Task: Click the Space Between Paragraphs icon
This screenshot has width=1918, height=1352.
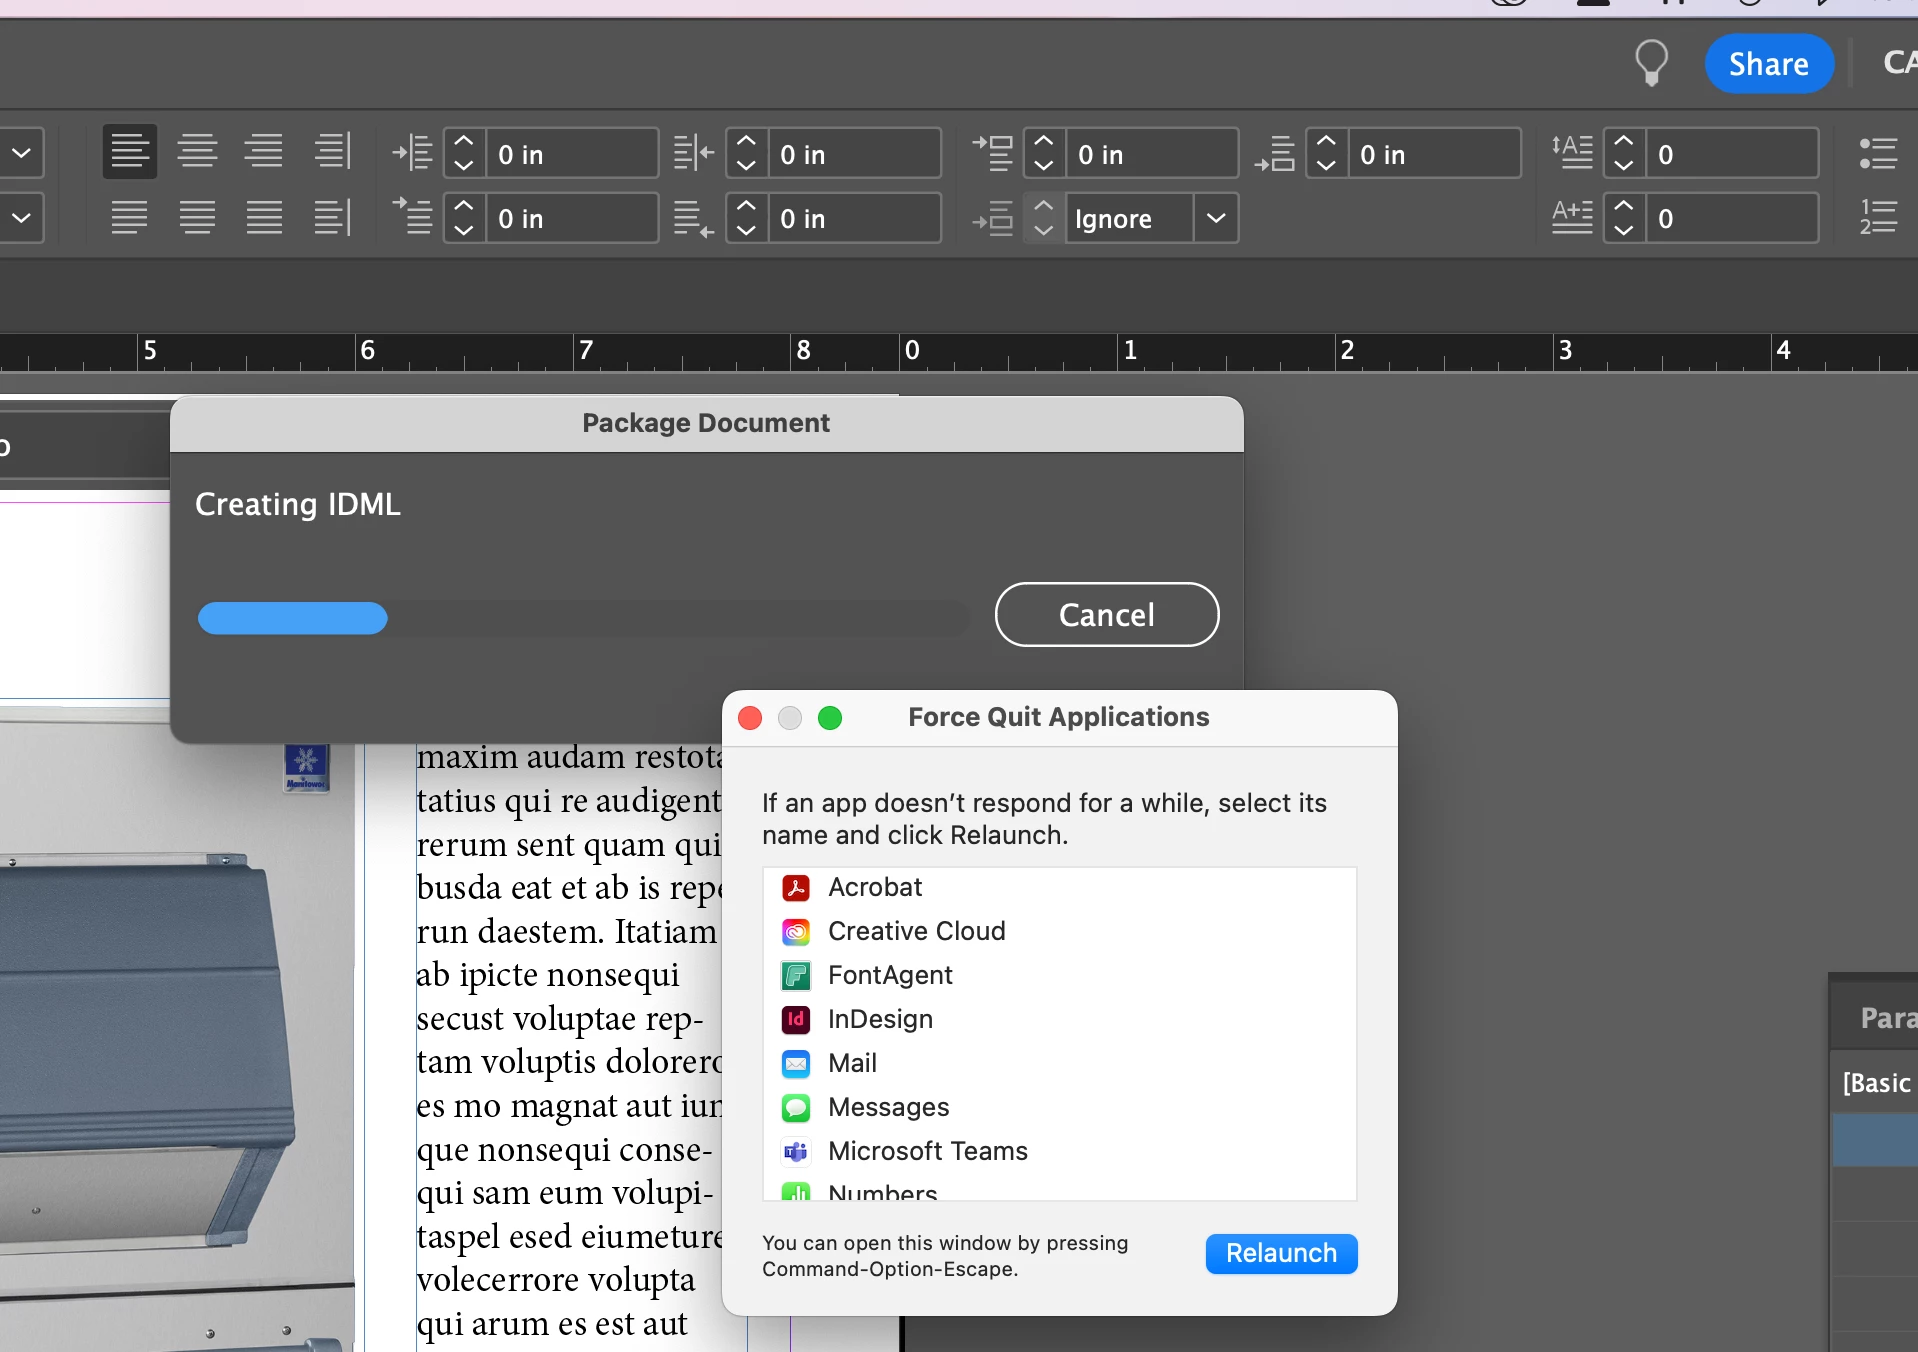Action: pos(992,218)
